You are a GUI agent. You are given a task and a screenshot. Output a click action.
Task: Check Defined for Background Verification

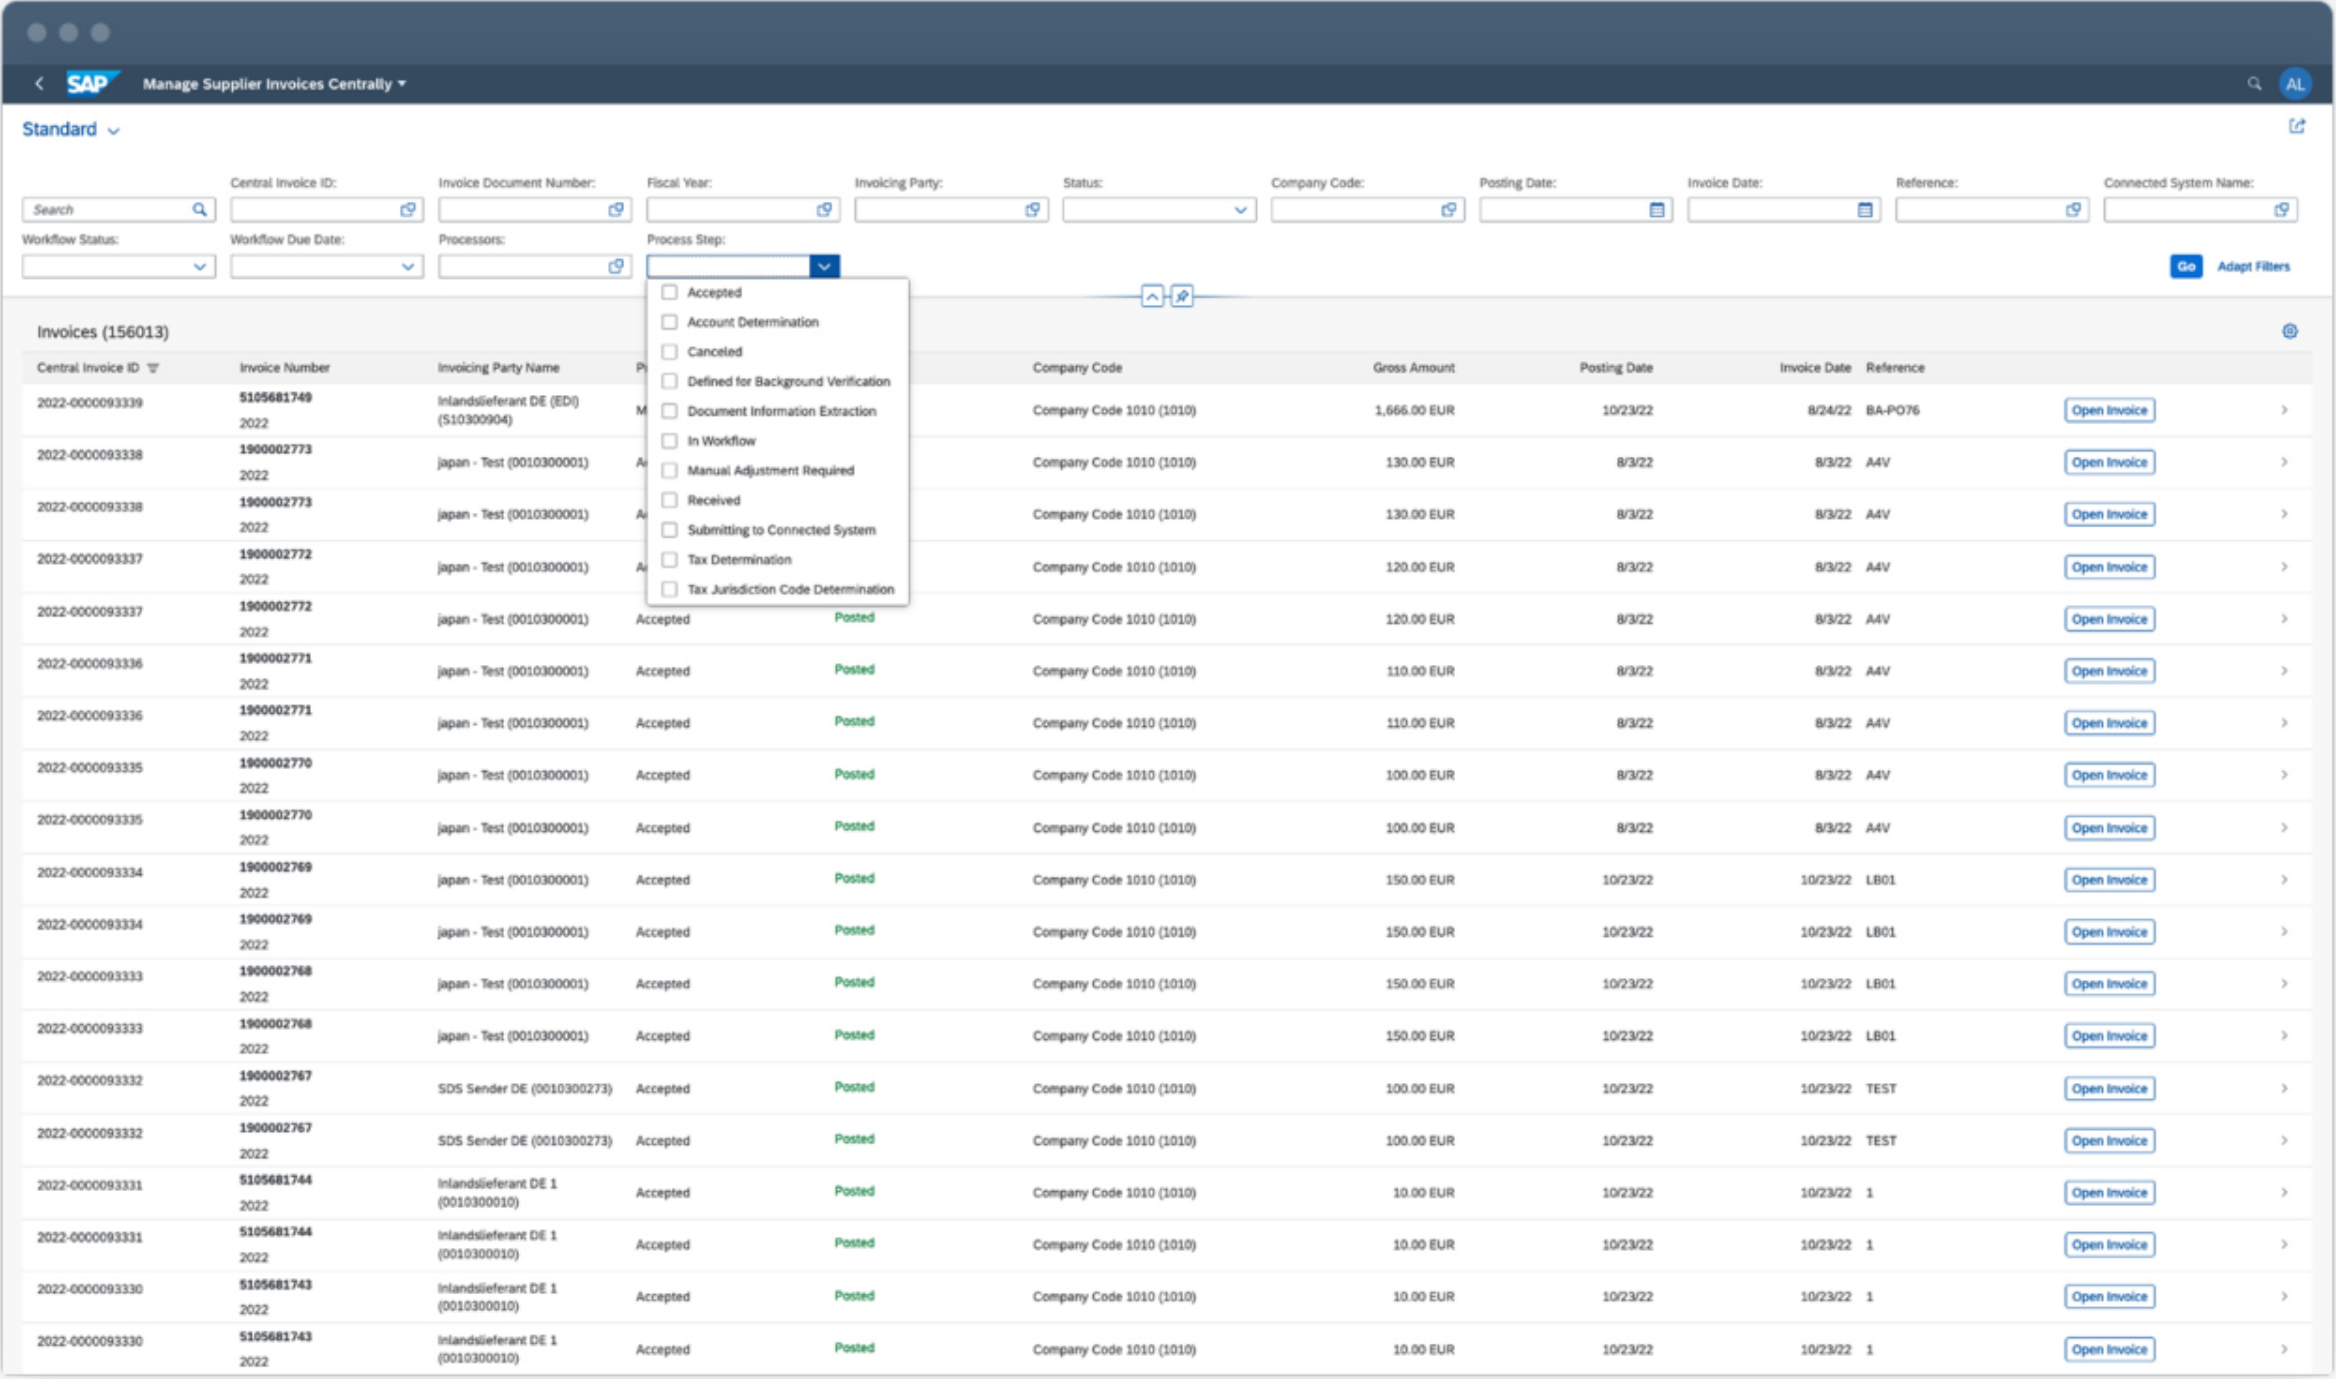tap(669, 382)
